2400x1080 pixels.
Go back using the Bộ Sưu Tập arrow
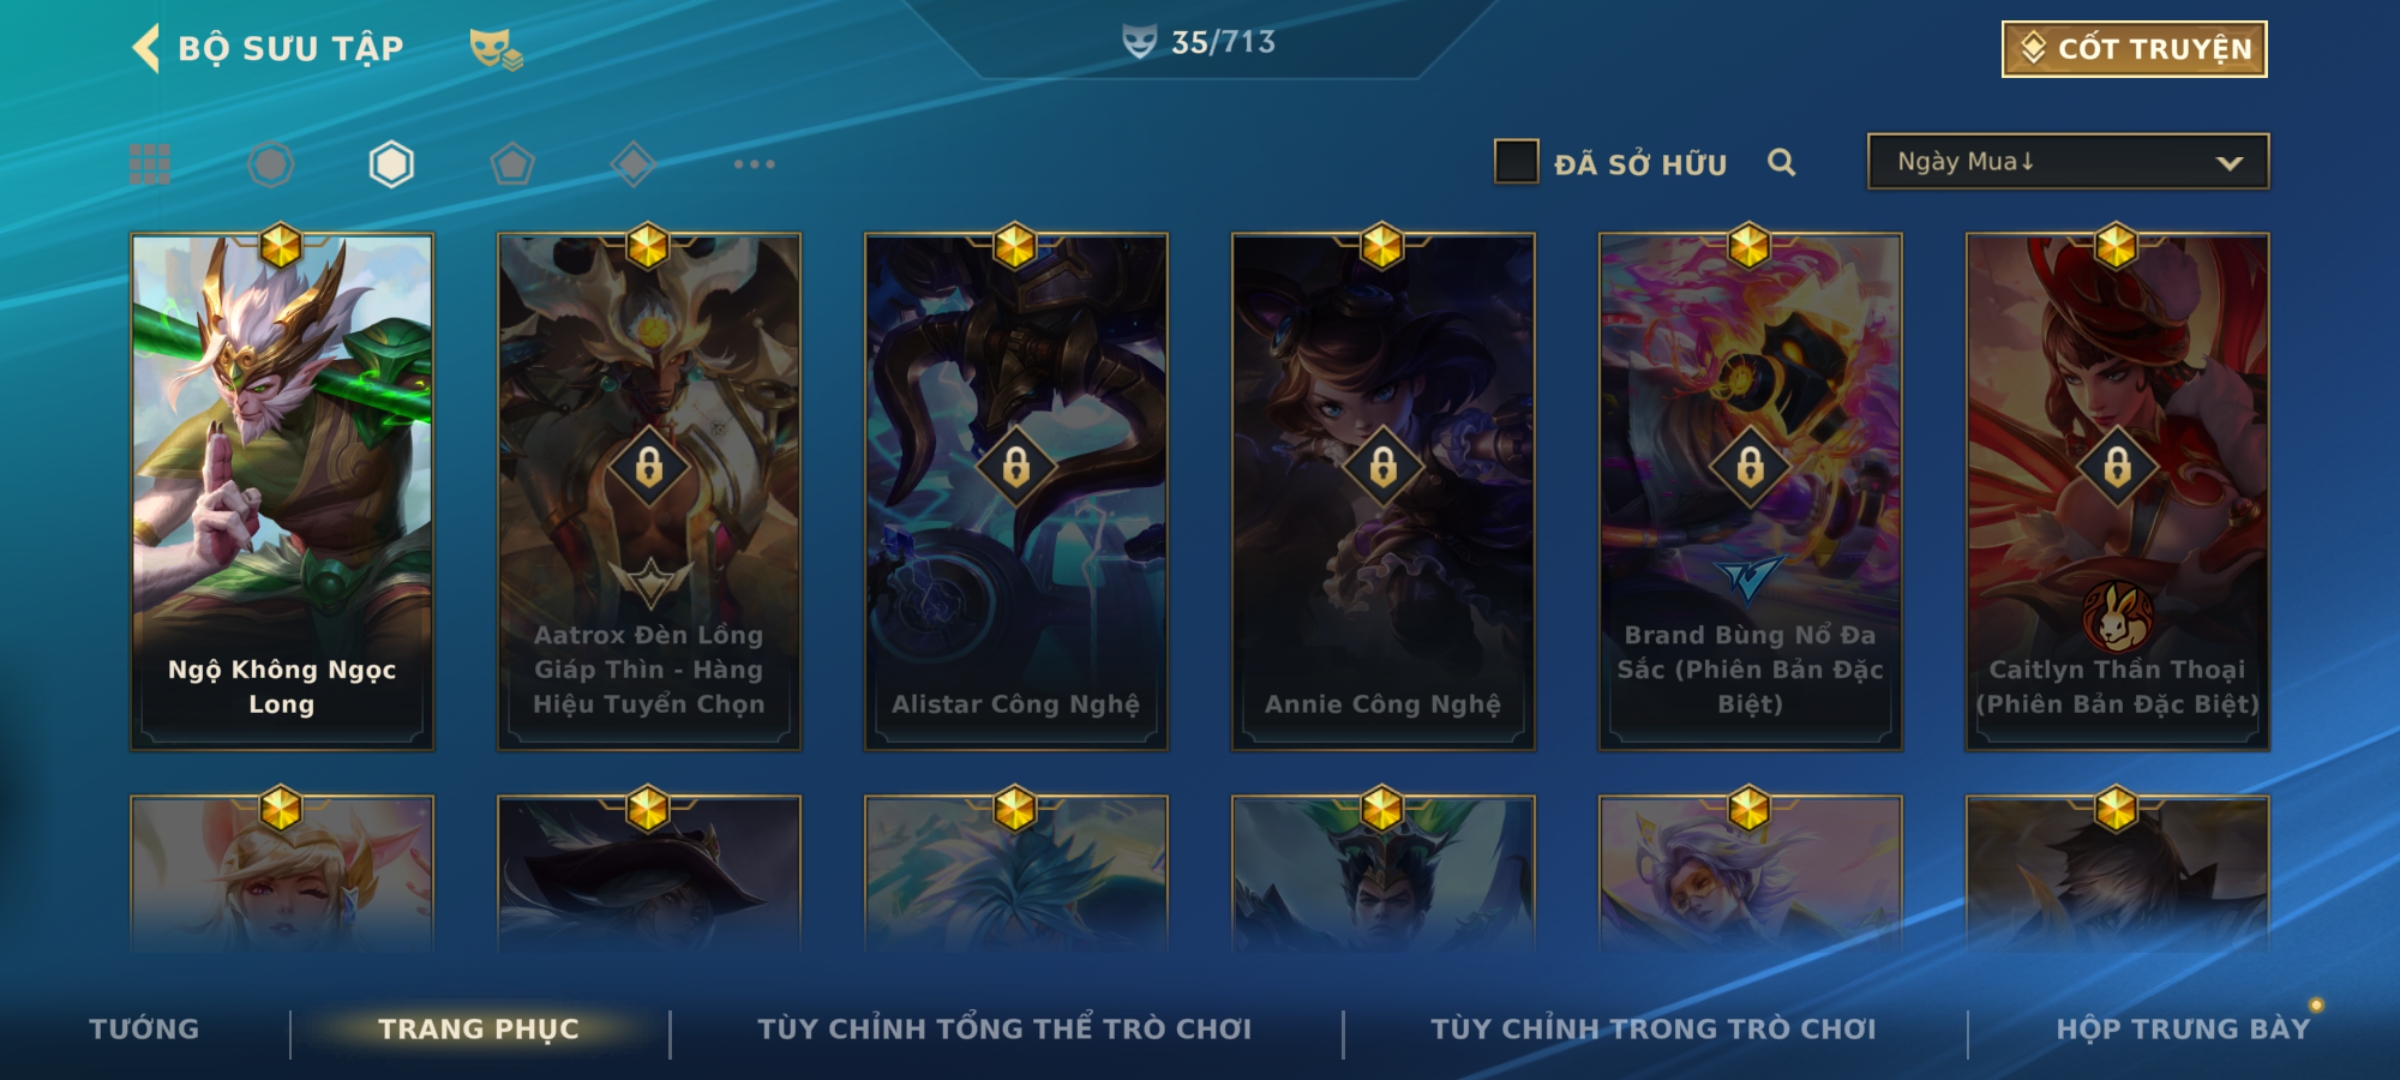pyautogui.click(x=146, y=48)
